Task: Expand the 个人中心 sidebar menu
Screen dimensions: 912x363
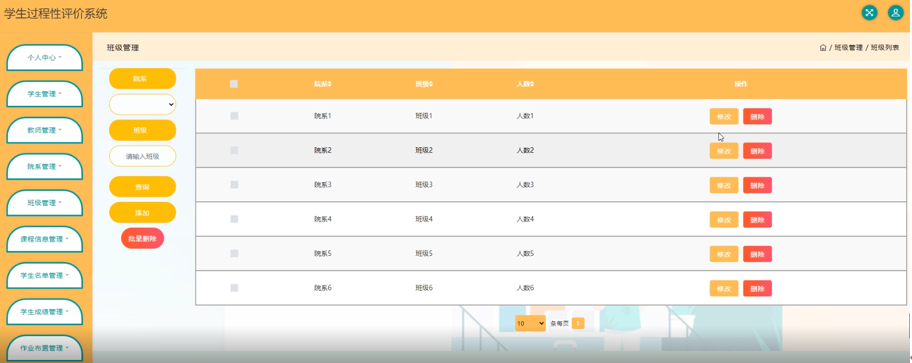Action: (44, 58)
